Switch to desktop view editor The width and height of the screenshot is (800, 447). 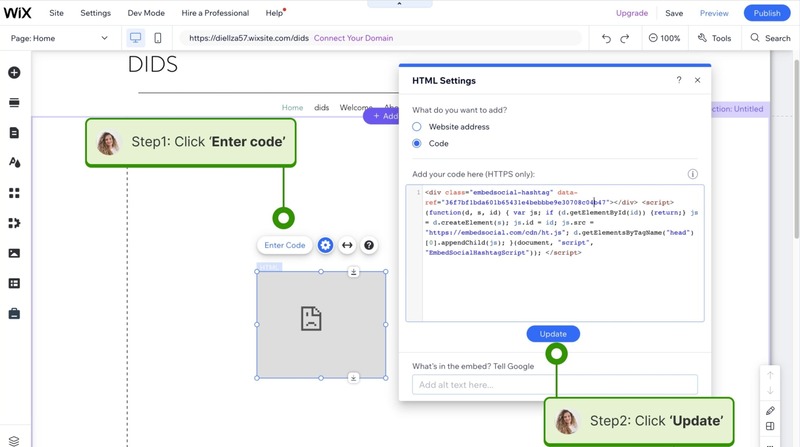coord(135,38)
